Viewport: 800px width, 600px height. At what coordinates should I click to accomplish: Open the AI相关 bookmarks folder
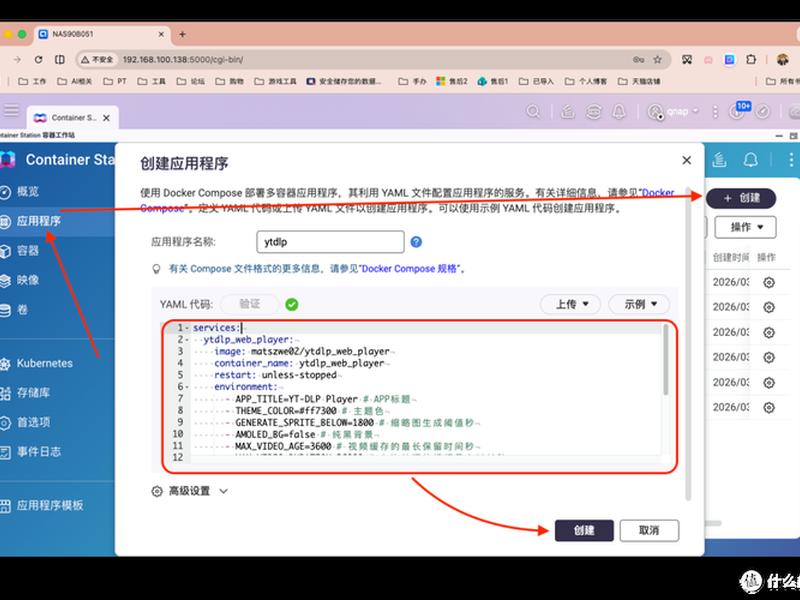(74, 81)
